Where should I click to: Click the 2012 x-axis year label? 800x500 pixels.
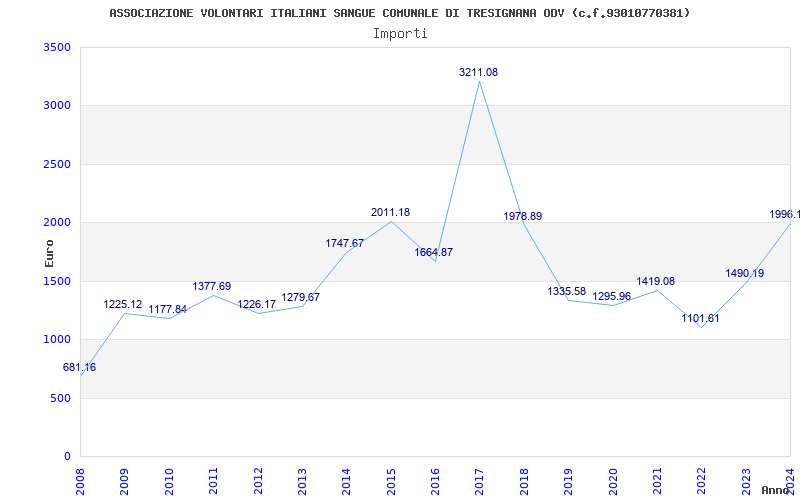[x=258, y=481]
